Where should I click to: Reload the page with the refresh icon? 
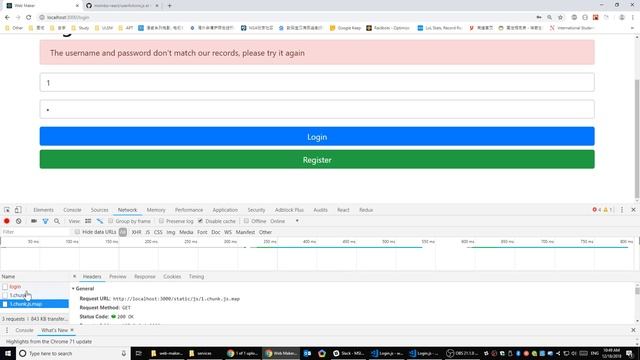click(29, 17)
